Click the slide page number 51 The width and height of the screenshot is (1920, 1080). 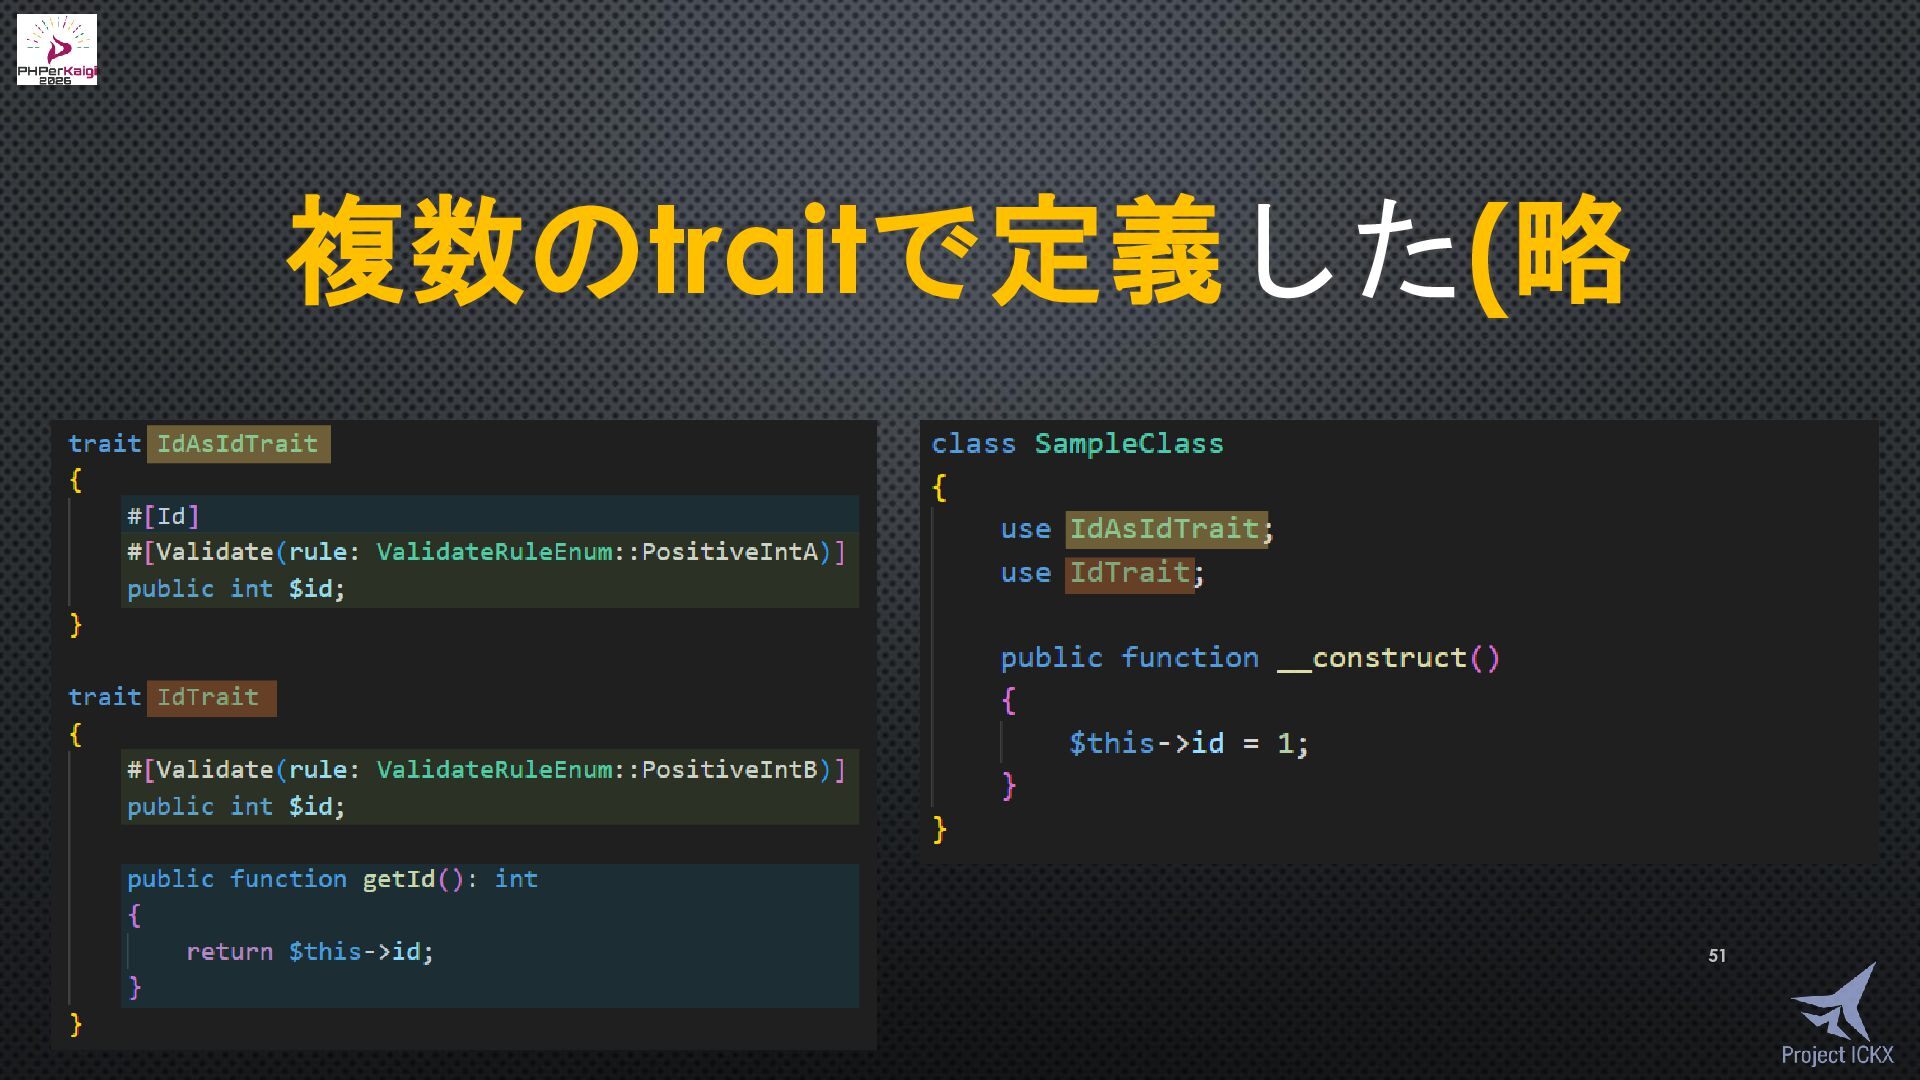pos(1717,956)
